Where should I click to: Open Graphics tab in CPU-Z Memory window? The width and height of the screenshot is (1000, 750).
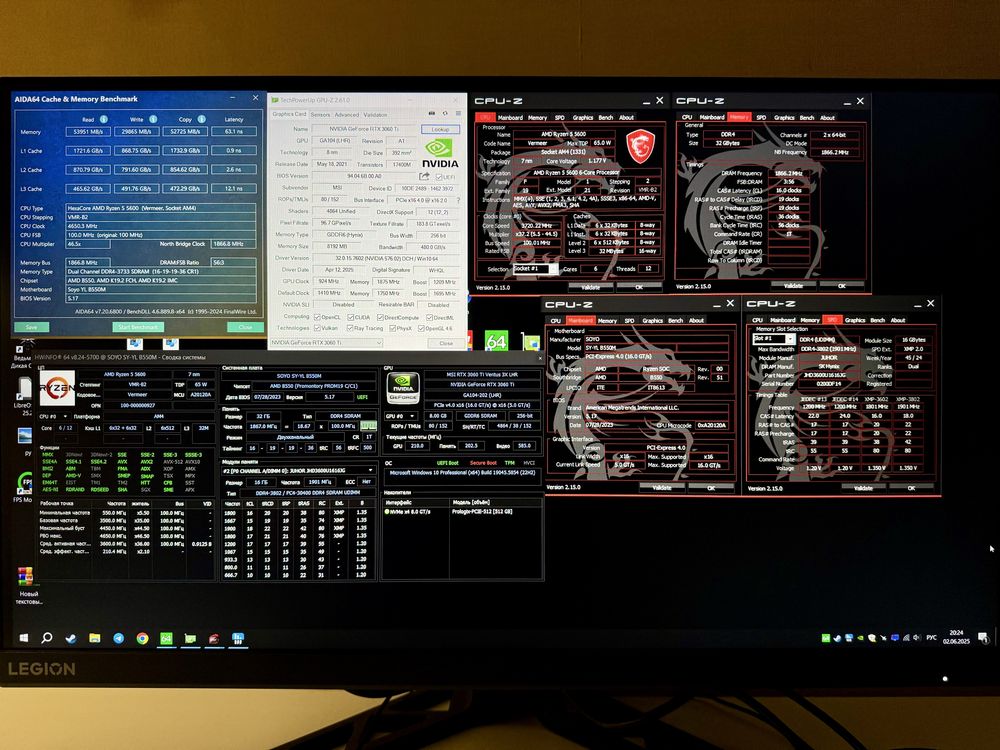[784, 117]
